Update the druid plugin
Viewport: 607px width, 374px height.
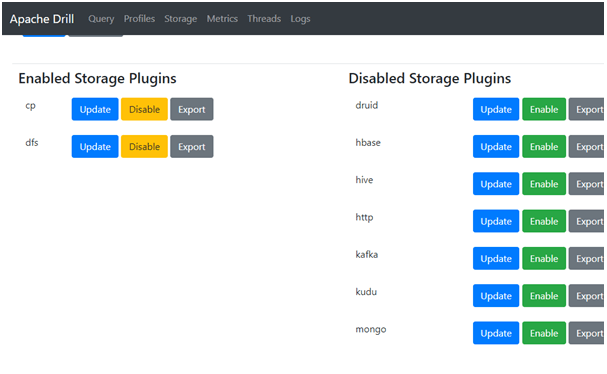496,109
